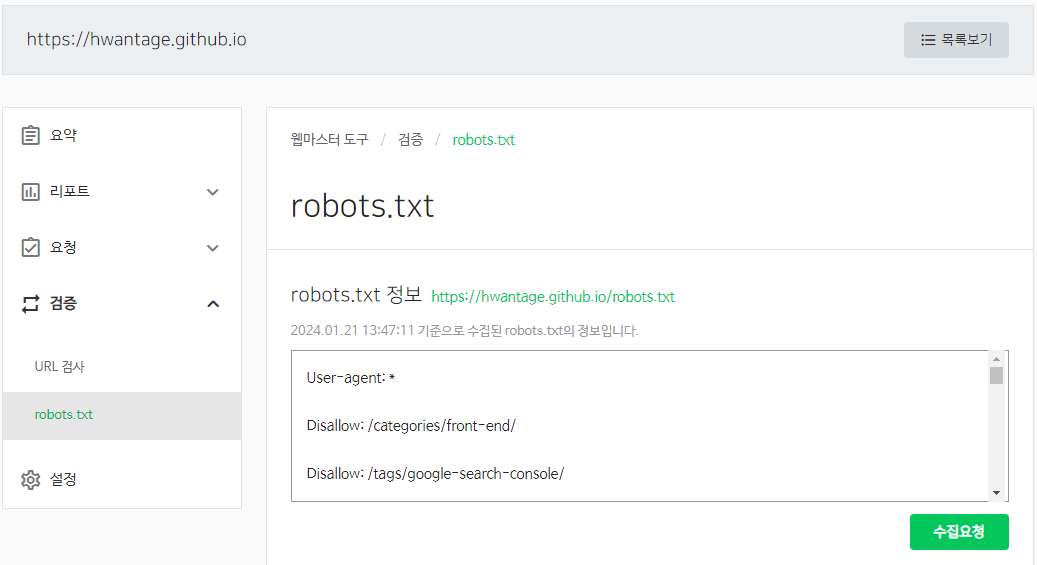The width and height of the screenshot is (1037, 565).
Task: Expand the 리포트 menu chevron
Action: (212, 192)
